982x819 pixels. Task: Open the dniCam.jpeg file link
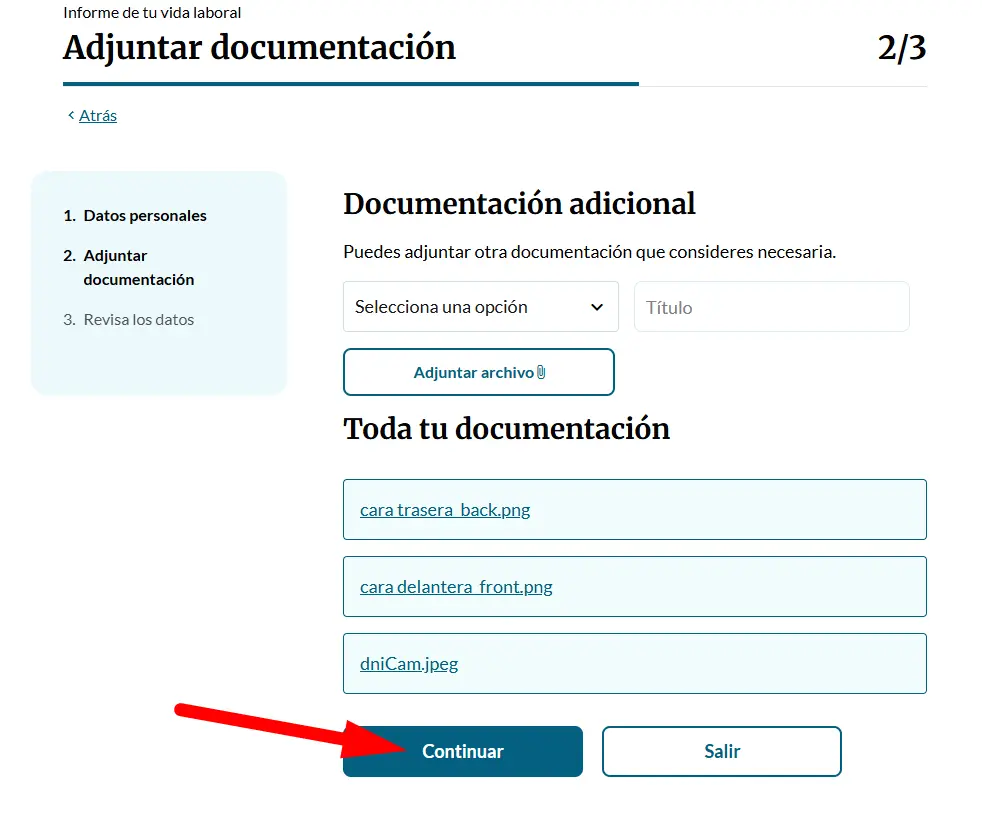pyautogui.click(x=409, y=664)
